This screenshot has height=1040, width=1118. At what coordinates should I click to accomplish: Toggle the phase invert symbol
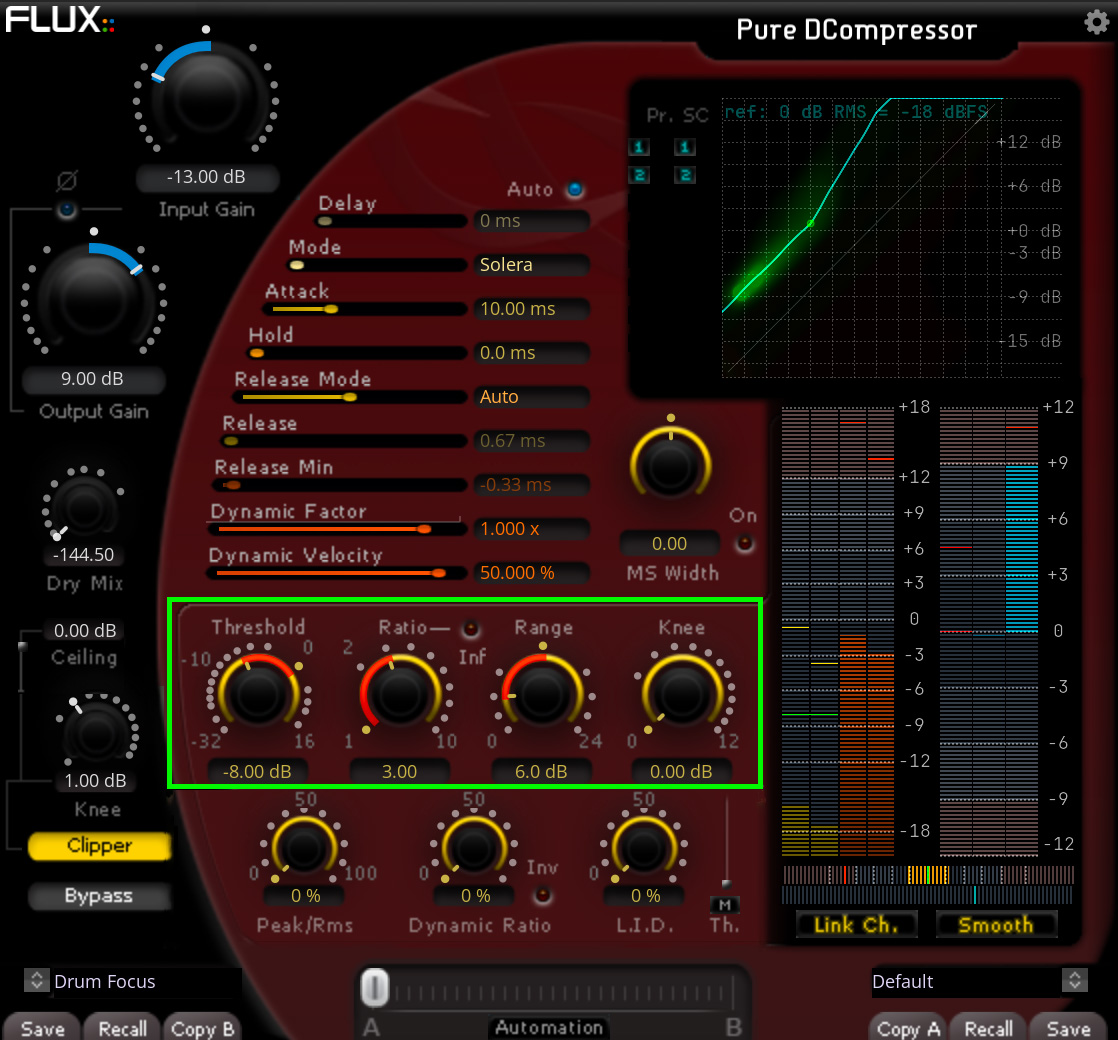point(66,180)
